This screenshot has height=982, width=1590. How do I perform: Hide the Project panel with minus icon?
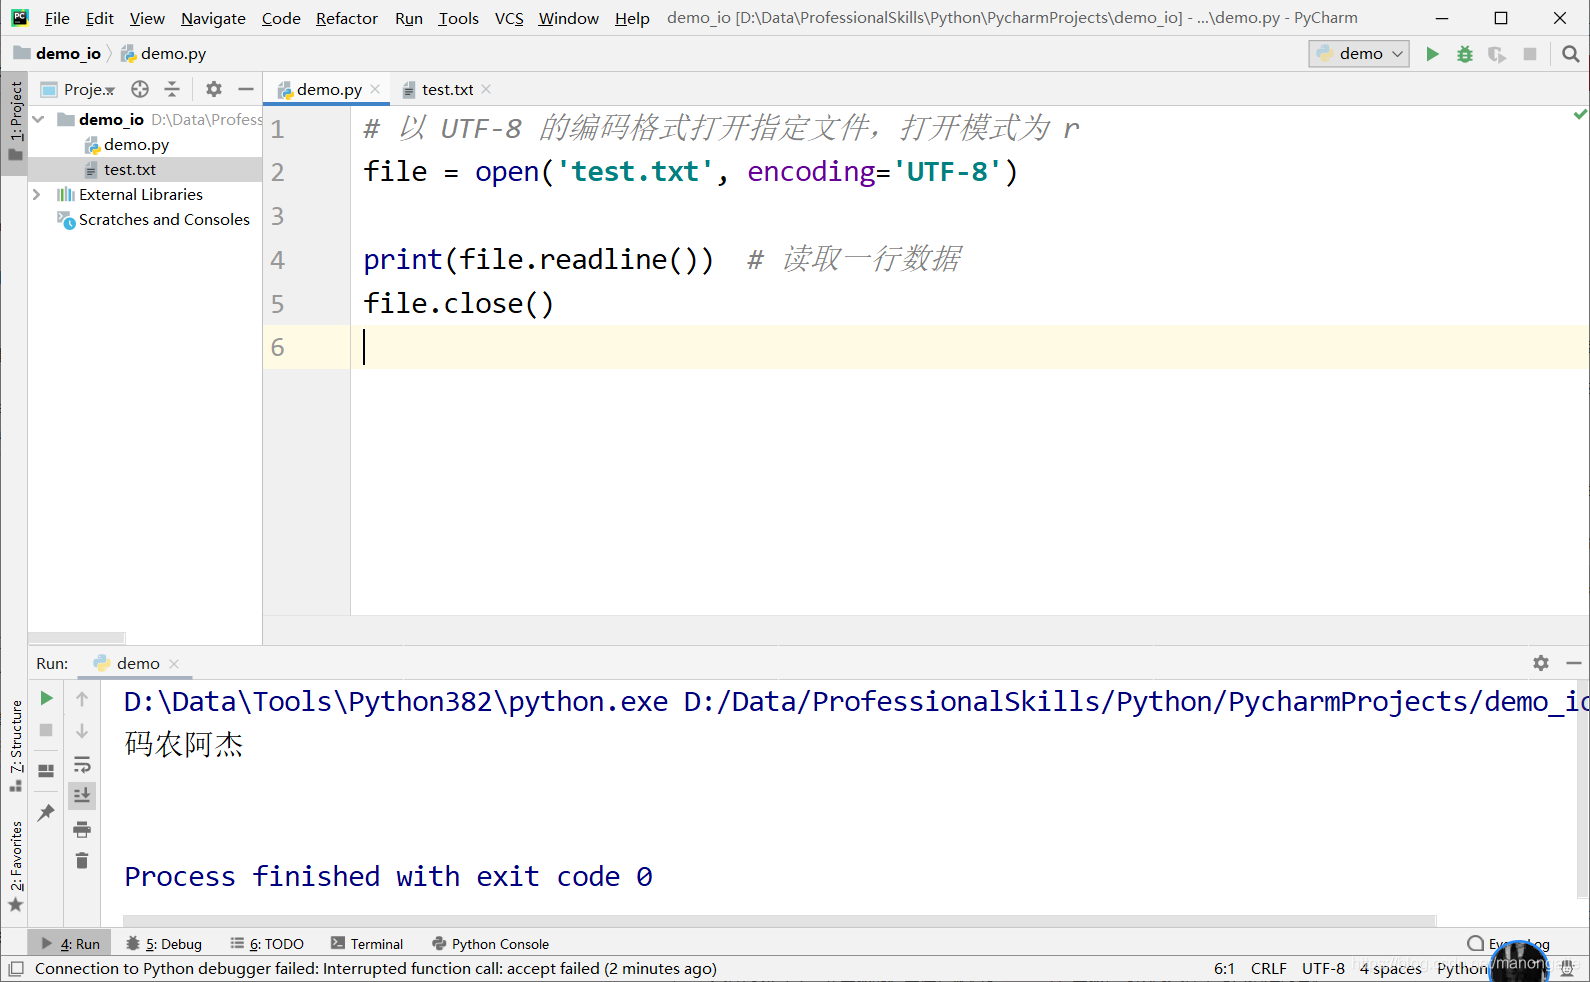pos(246,89)
